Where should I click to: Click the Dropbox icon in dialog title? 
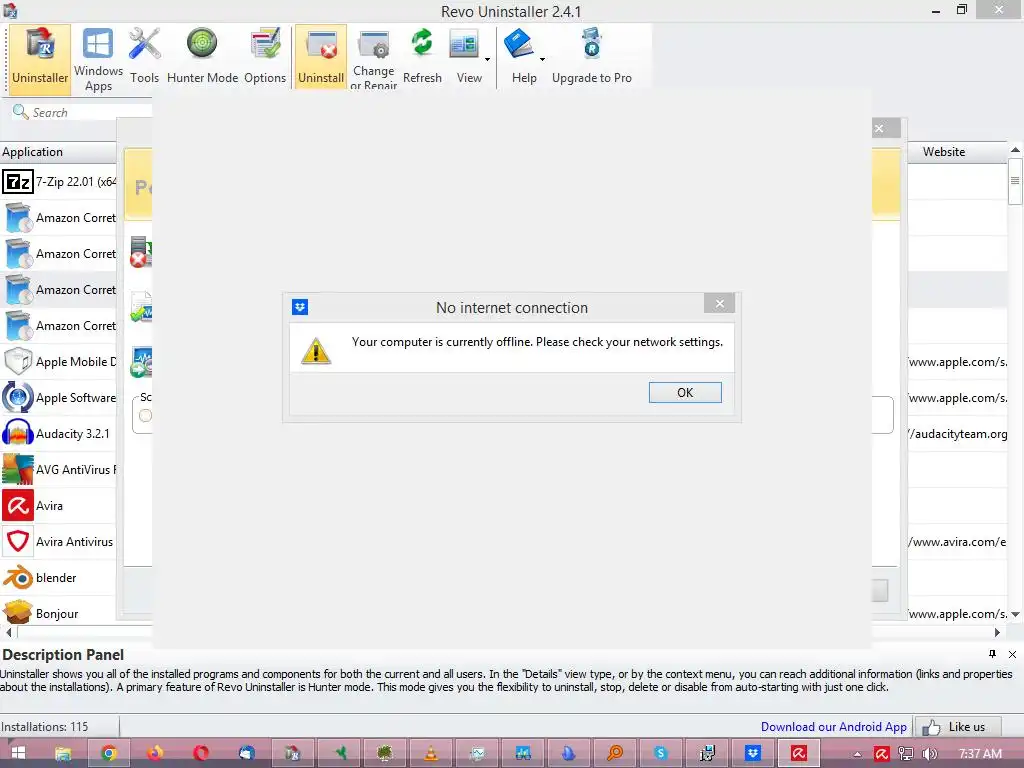click(300, 307)
